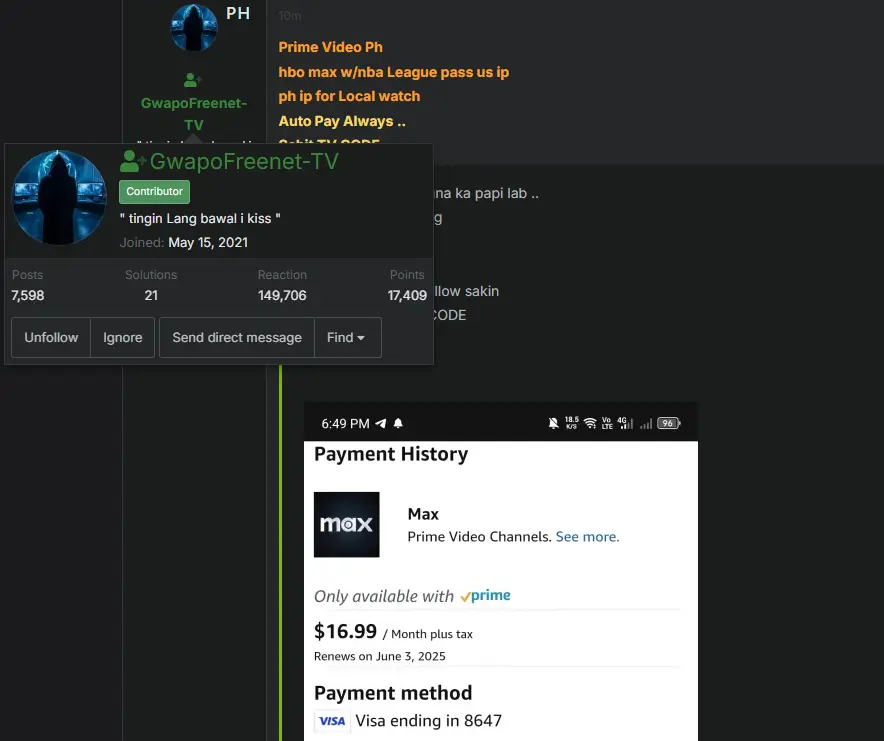Click the PH label beside avatar
The image size is (884, 741).
click(x=238, y=14)
